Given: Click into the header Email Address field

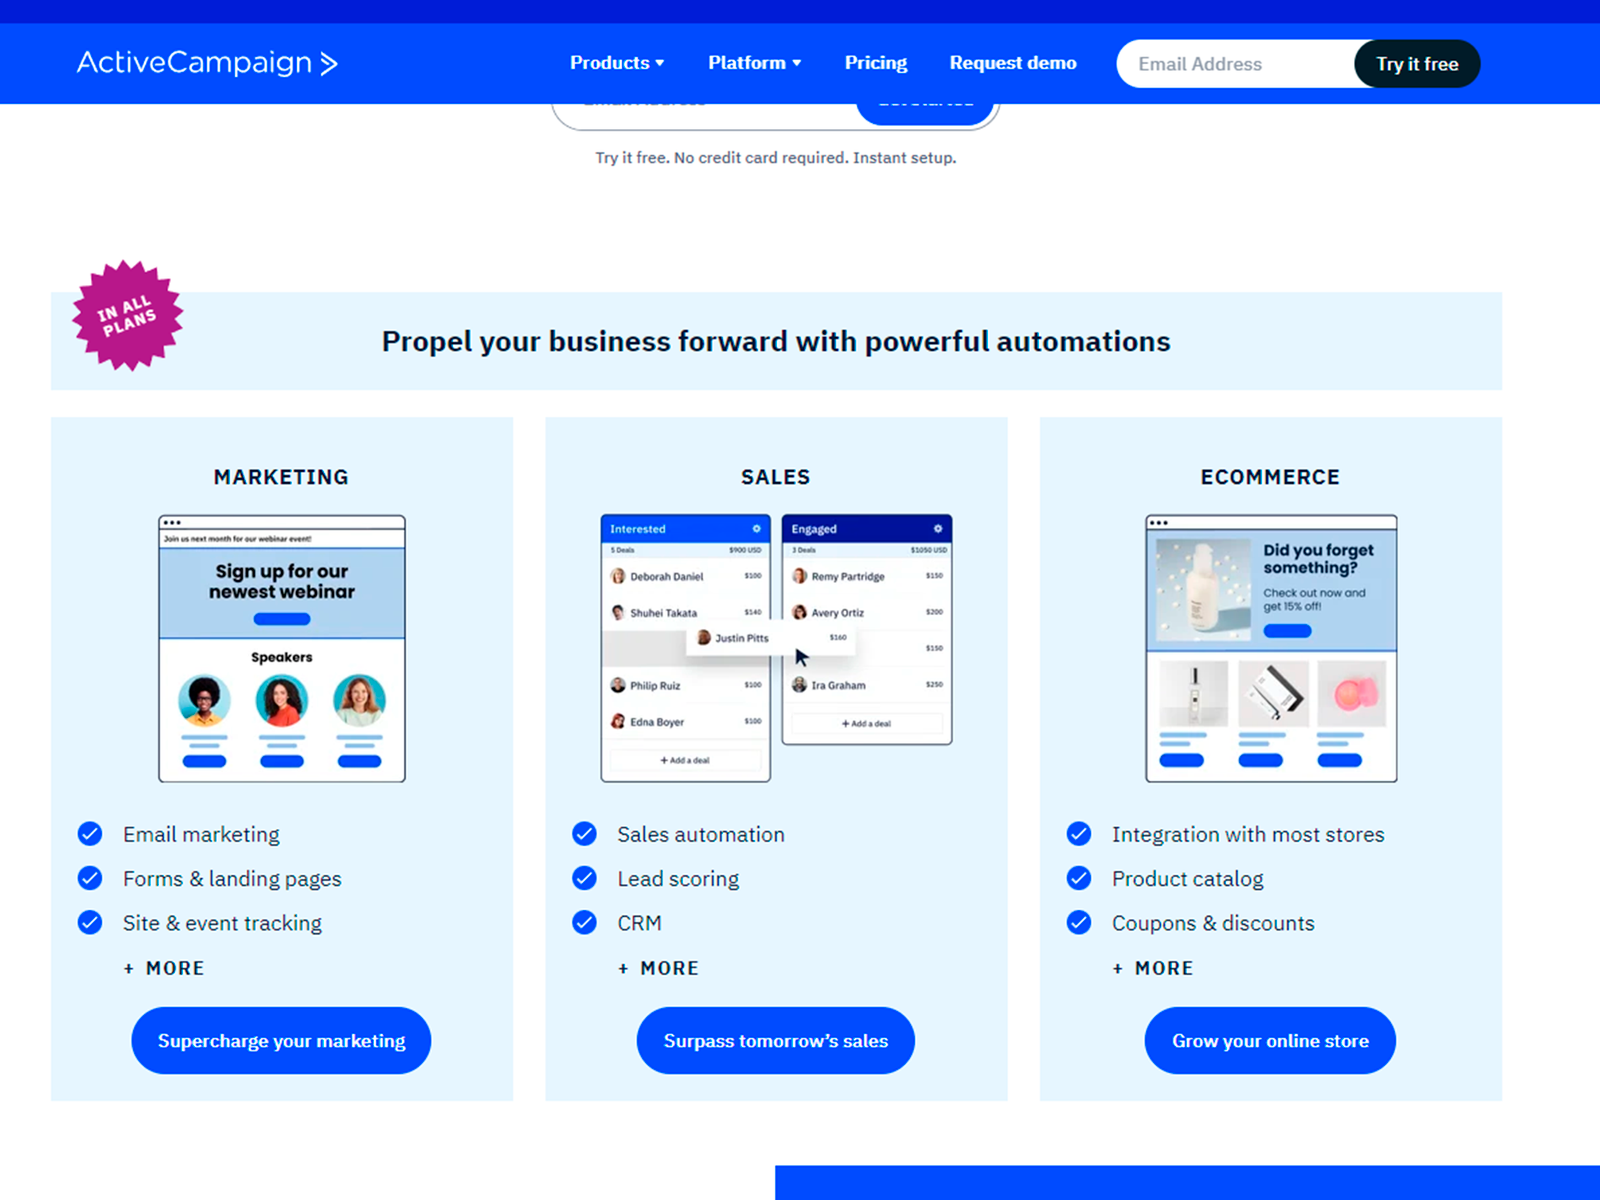Looking at the screenshot, I should pyautogui.click(x=1236, y=64).
